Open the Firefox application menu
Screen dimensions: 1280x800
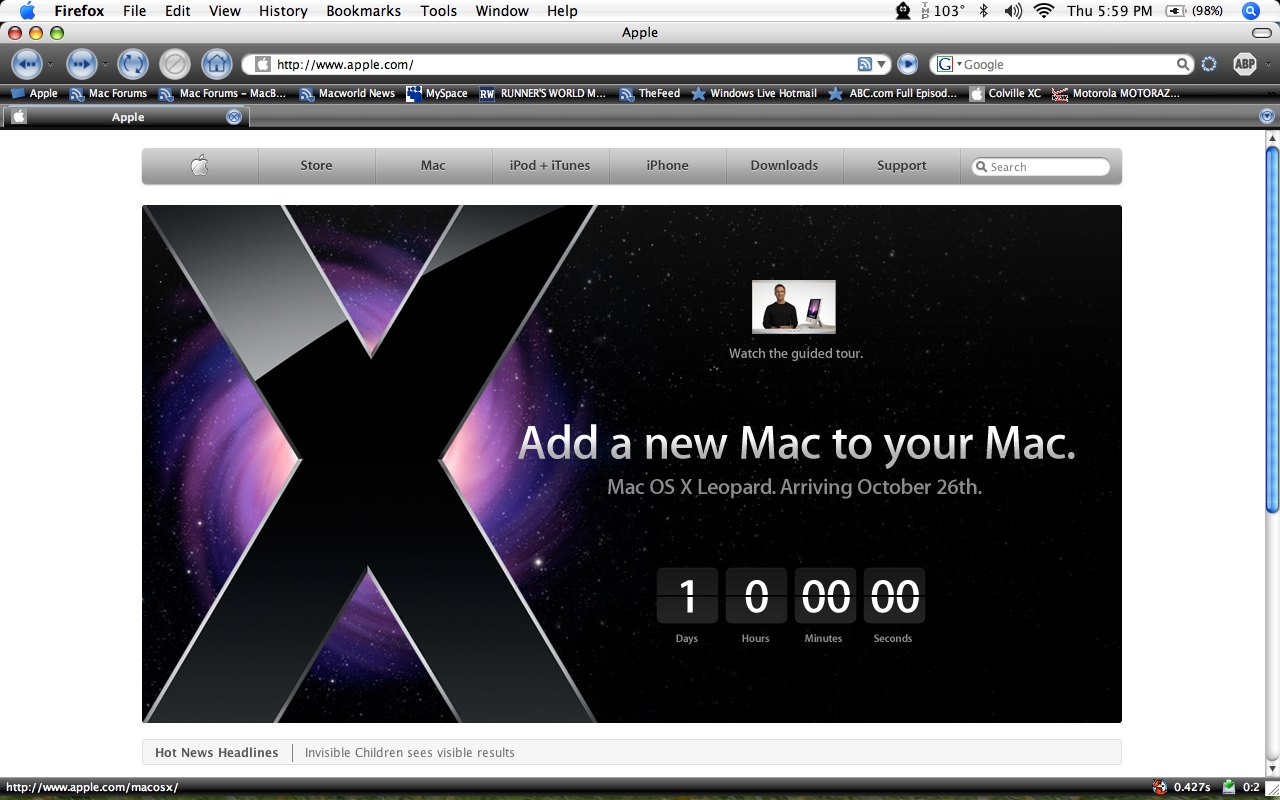79,11
